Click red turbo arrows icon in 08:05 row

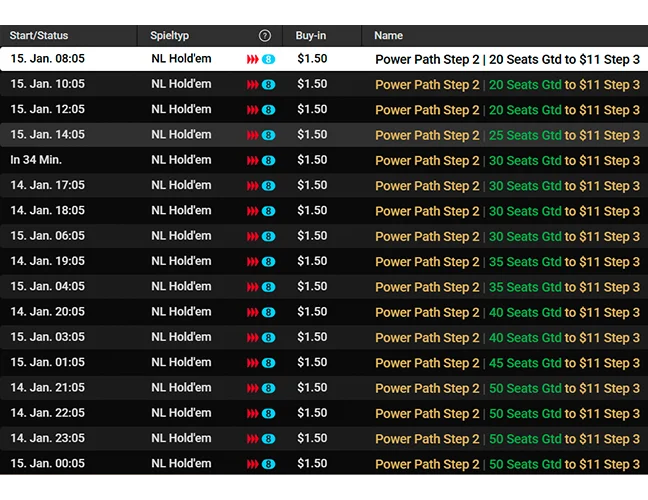(x=253, y=60)
